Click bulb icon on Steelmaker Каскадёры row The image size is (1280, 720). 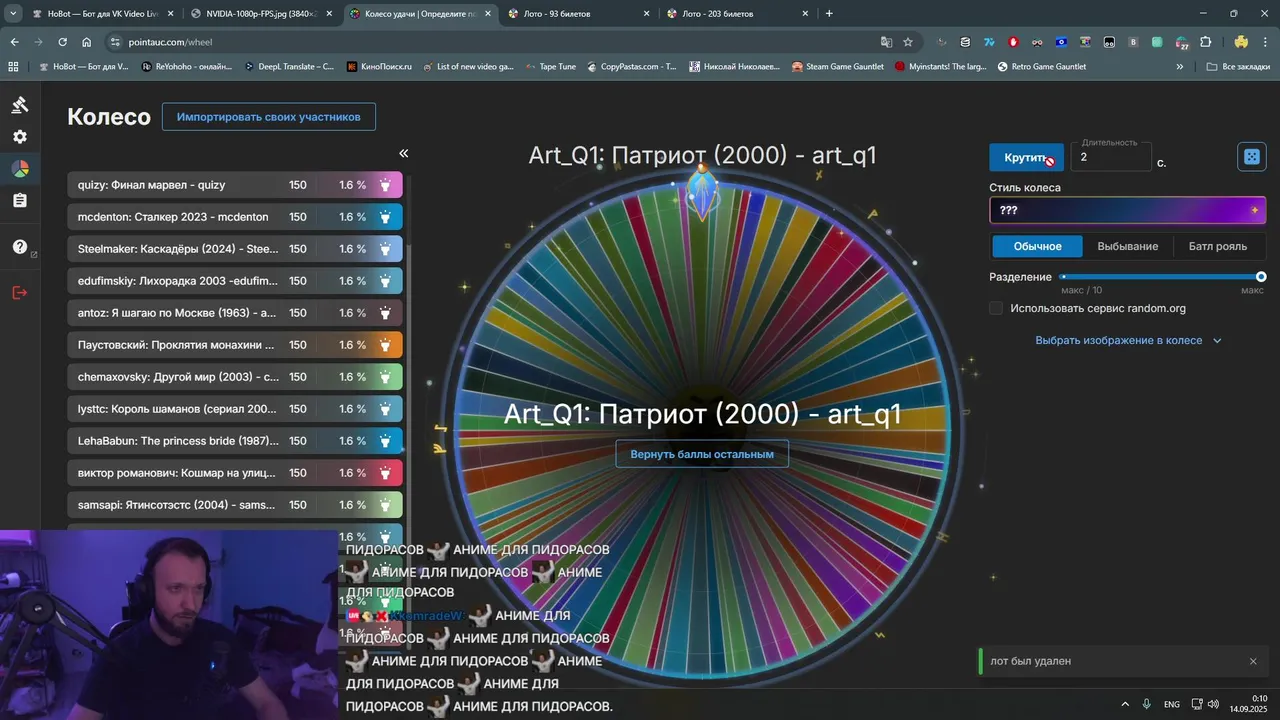point(386,249)
